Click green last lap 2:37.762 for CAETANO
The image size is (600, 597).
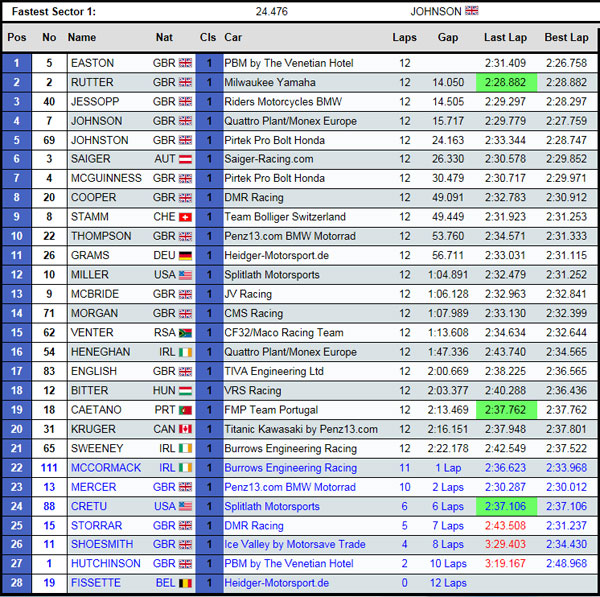[x=506, y=410]
